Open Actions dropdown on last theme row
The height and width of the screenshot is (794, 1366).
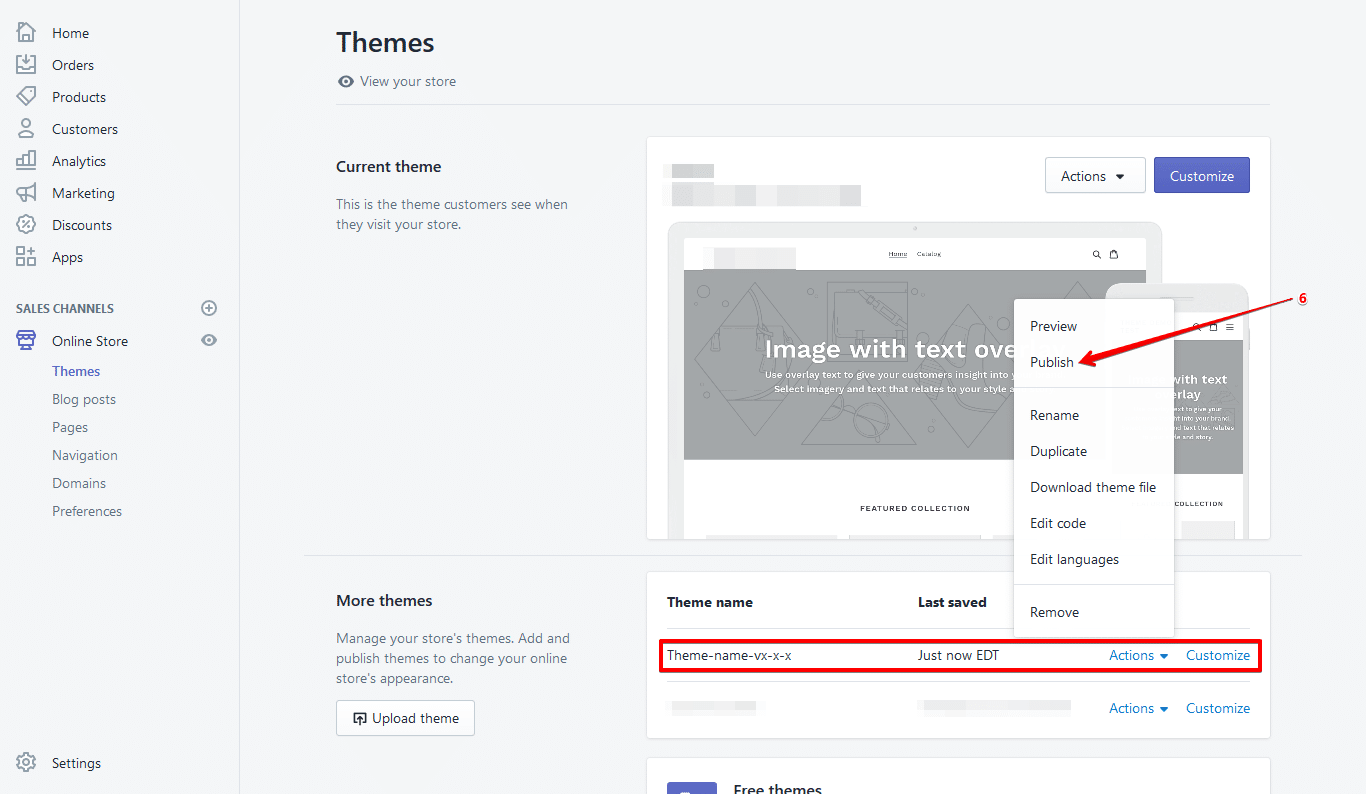pyautogui.click(x=1138, y=709)
